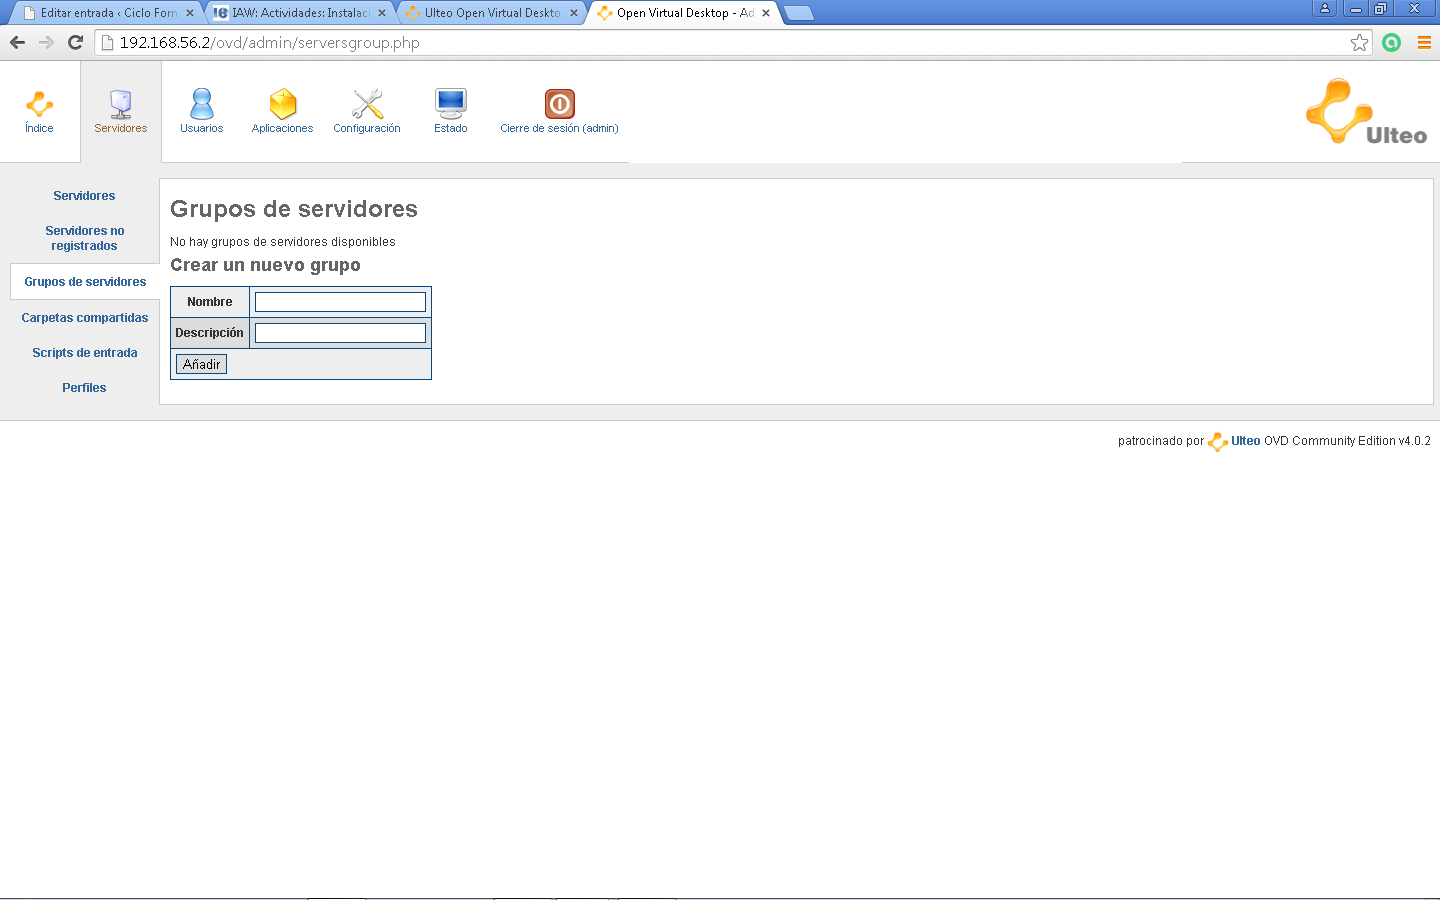Open Configuración tools icon
This screenshot has width=1440, height=900.
[x=367, y=104]
